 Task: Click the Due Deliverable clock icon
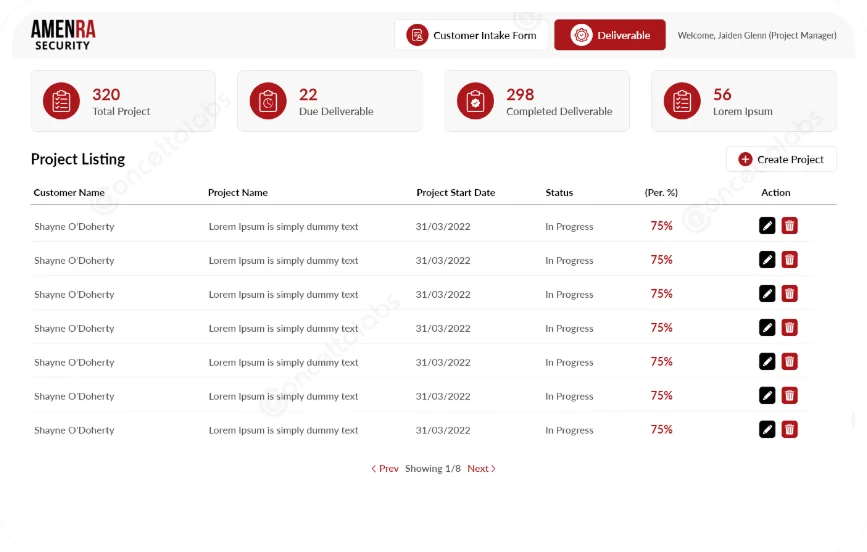[268, 101]
